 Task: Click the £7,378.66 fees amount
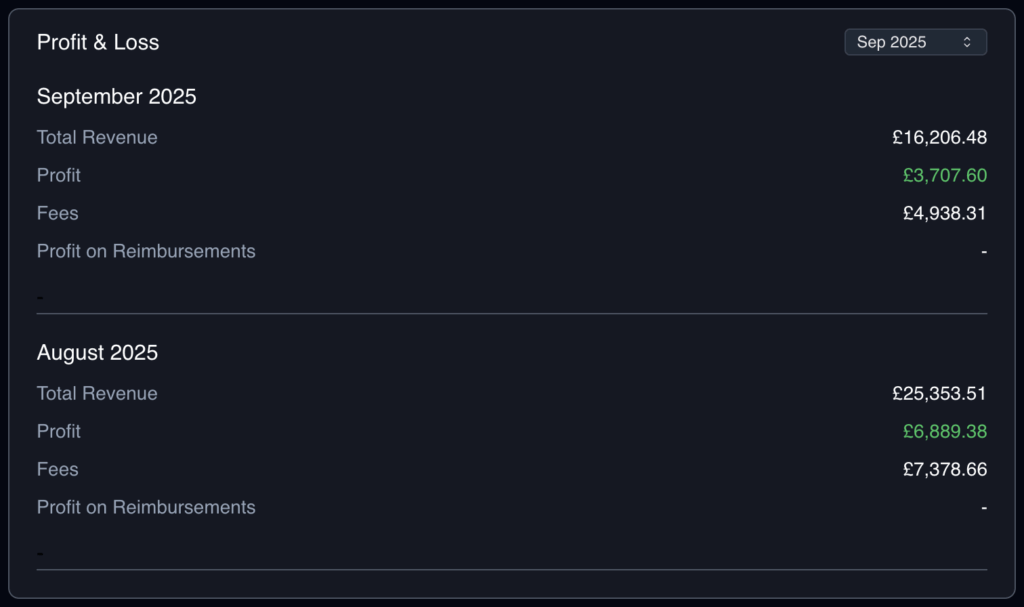944,470
